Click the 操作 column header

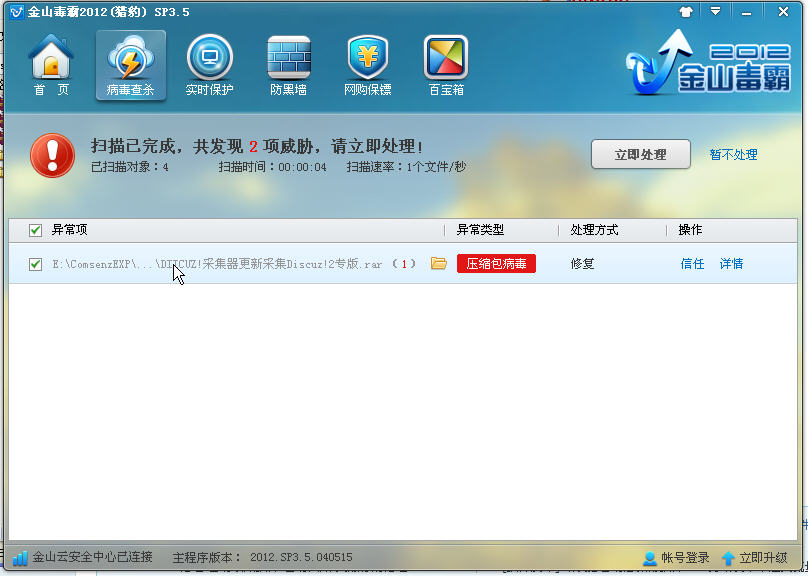691,230
